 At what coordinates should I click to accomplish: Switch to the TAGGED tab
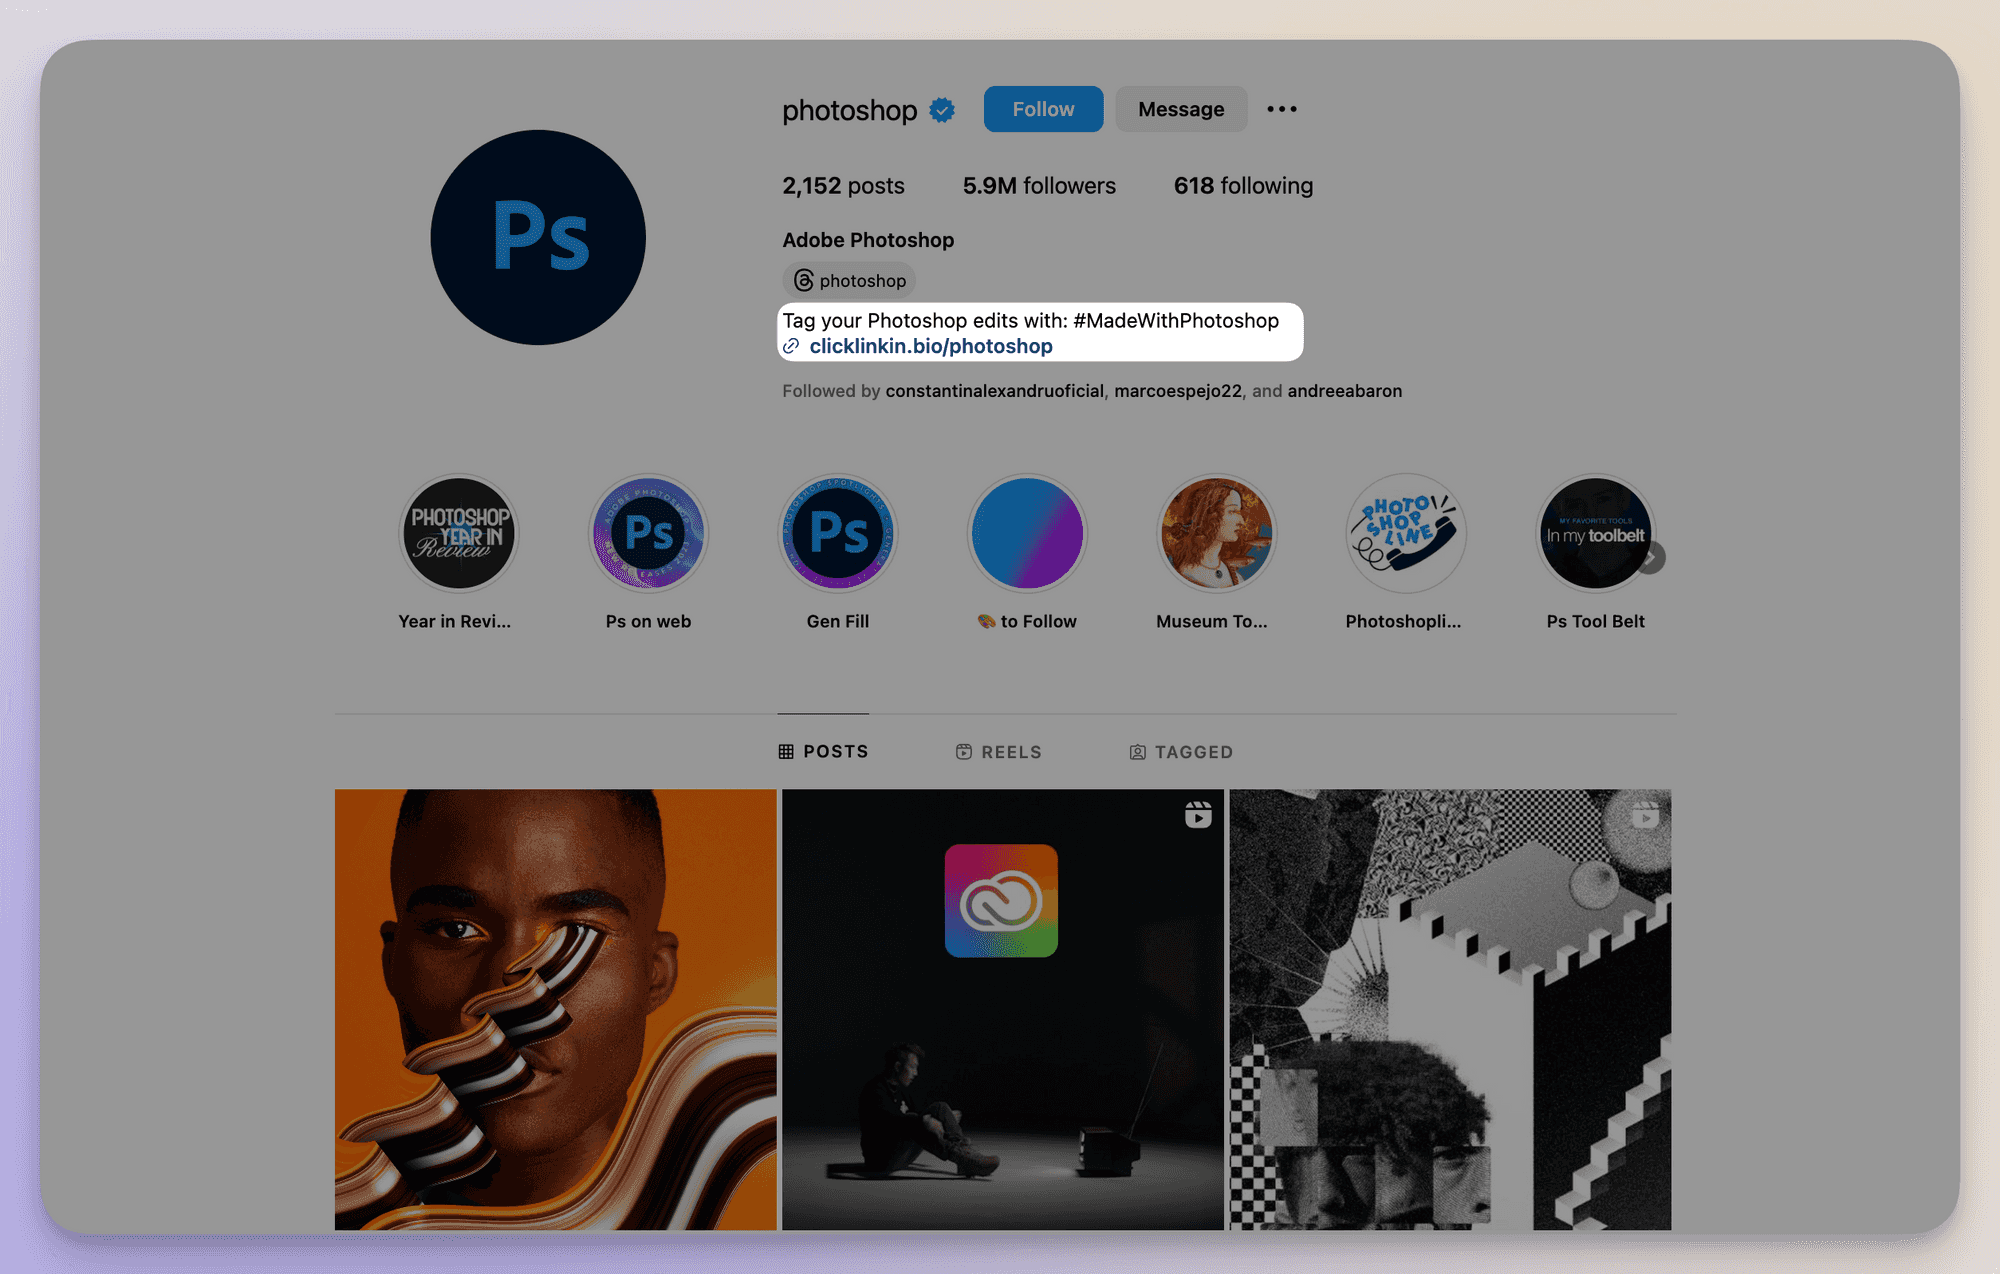point(1180,751)
